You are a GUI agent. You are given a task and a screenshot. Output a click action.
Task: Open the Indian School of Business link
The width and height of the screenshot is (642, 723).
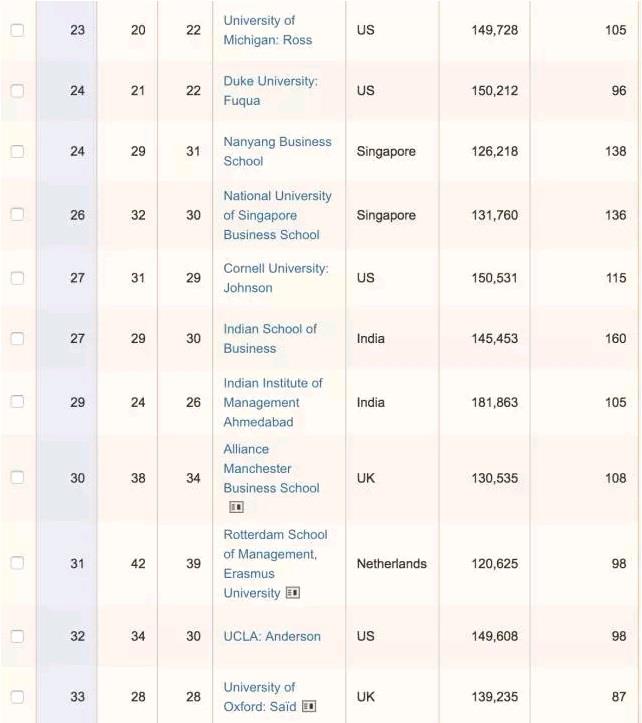point(269,338)
